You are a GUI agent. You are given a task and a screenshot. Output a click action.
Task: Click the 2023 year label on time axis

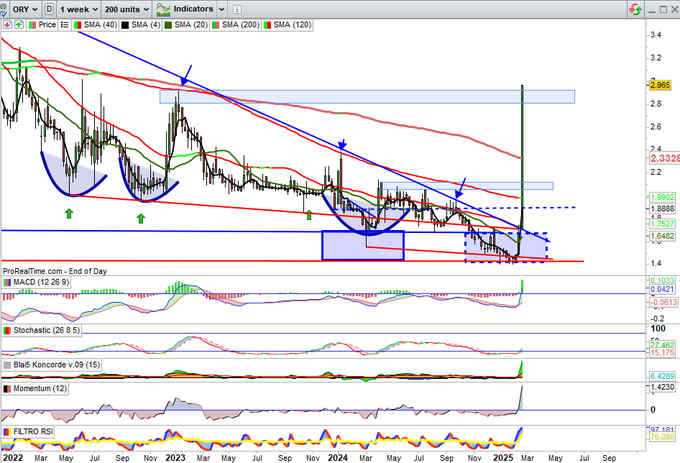[176, 458]
